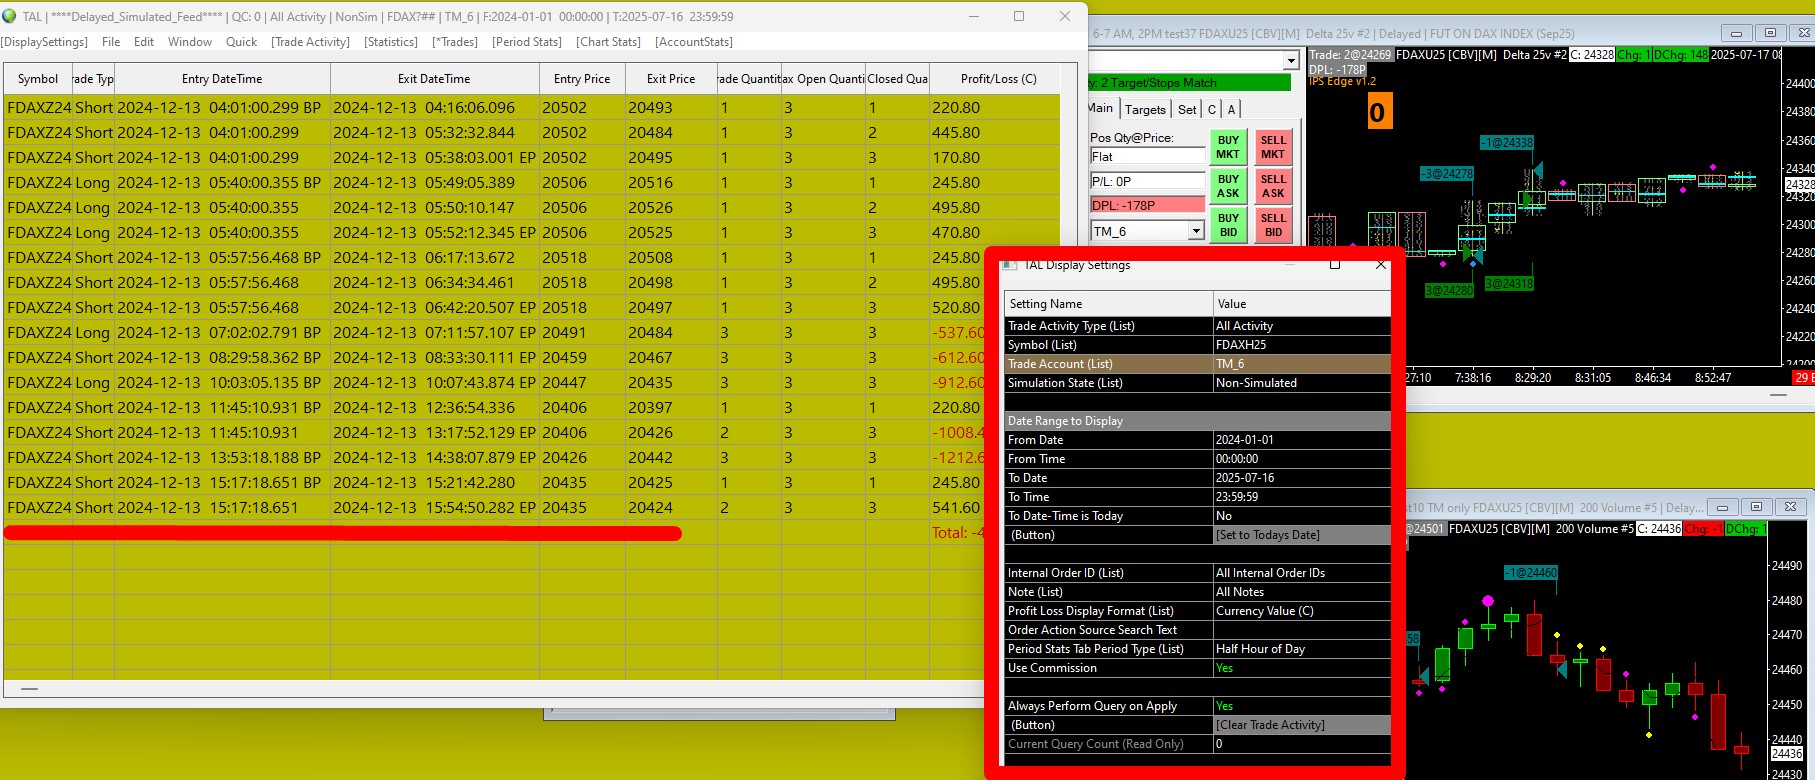Click the BUY MKT button

[1228, 147]
